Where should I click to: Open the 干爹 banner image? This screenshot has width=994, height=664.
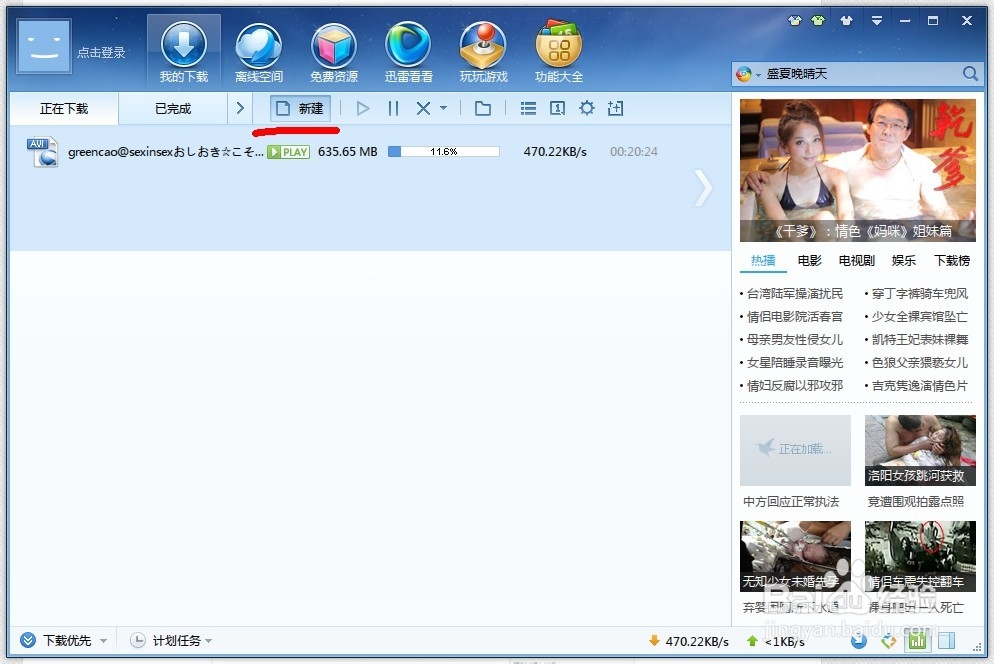858,170
